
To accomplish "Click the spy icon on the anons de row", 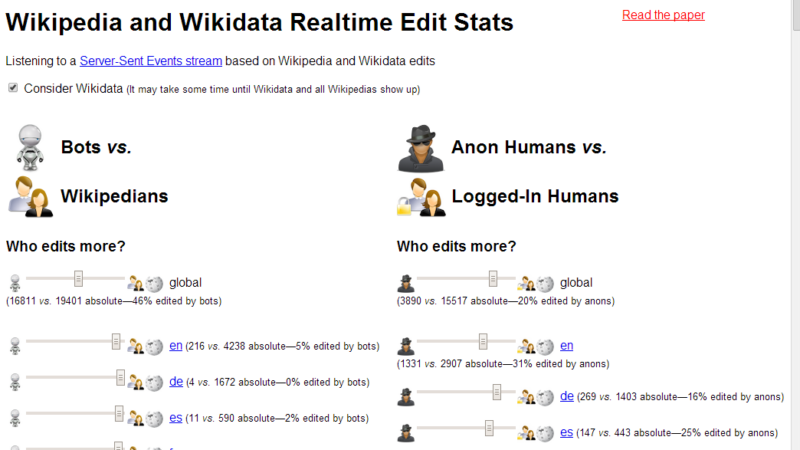I will (x=406, y=397).
